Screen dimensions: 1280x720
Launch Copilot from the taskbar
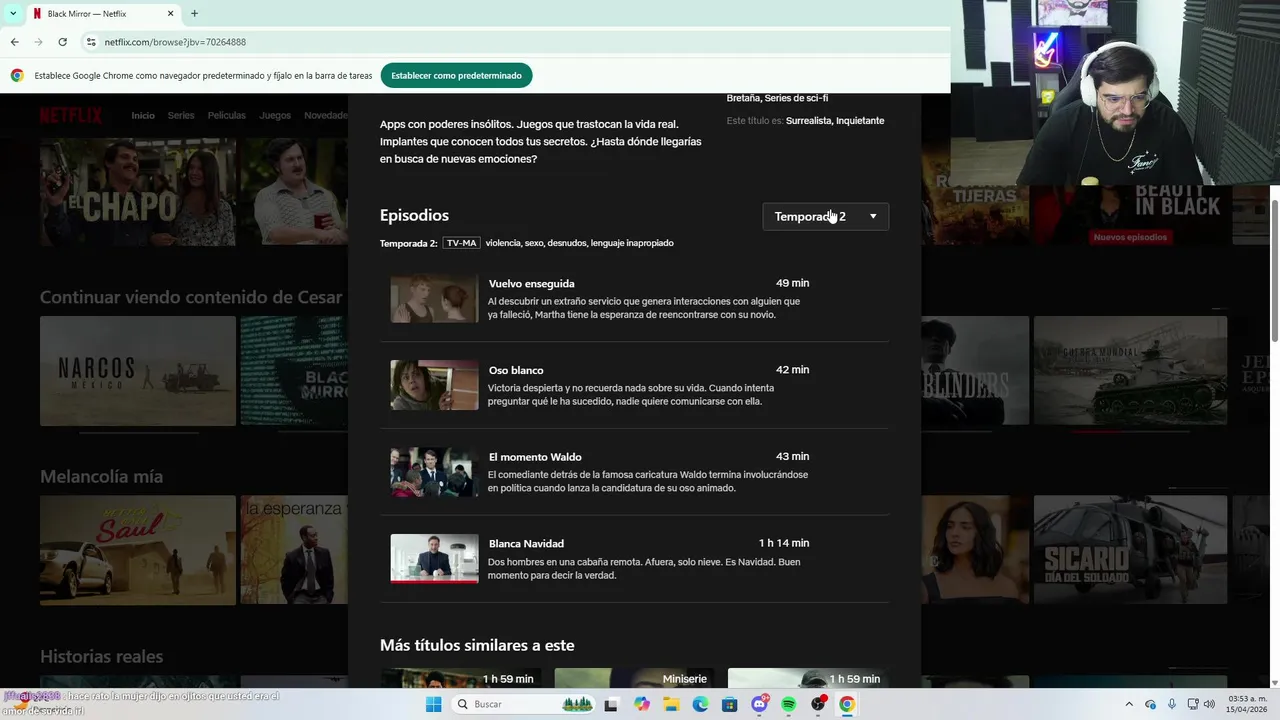pyautogui.click(x=641, y=704)
